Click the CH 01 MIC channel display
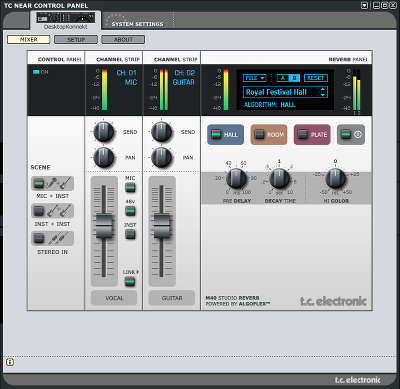400x389 pixels. [x=127, y=77]
